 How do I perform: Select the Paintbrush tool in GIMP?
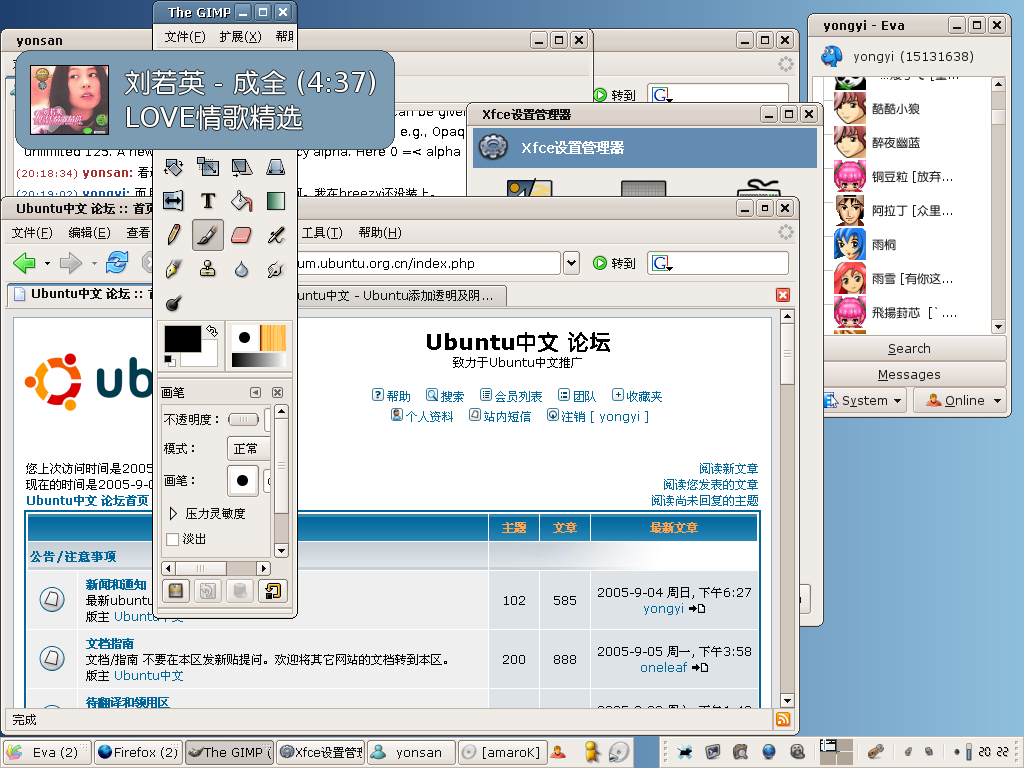[208, 235]
